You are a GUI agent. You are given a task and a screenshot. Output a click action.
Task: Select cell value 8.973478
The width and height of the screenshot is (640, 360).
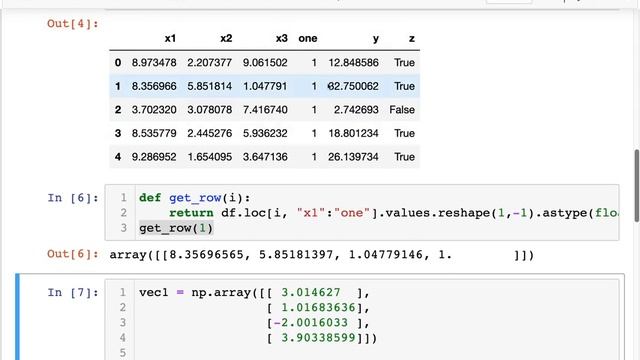coord(154,62)
